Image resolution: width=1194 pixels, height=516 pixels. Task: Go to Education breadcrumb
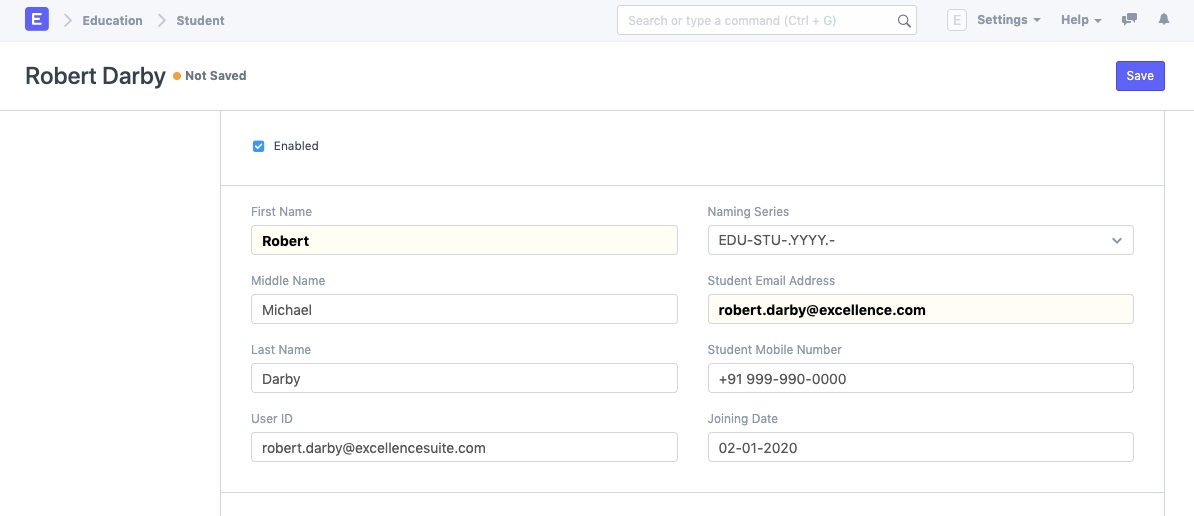click(x=112, y=21)
